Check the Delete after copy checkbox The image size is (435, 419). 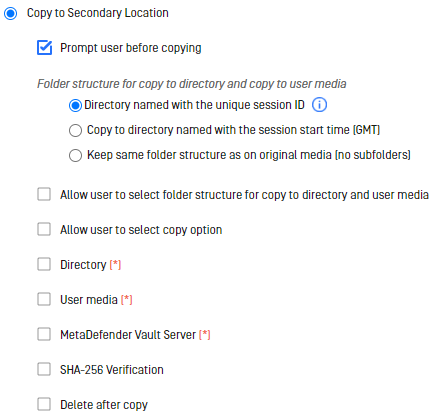(x=44, y=404)
